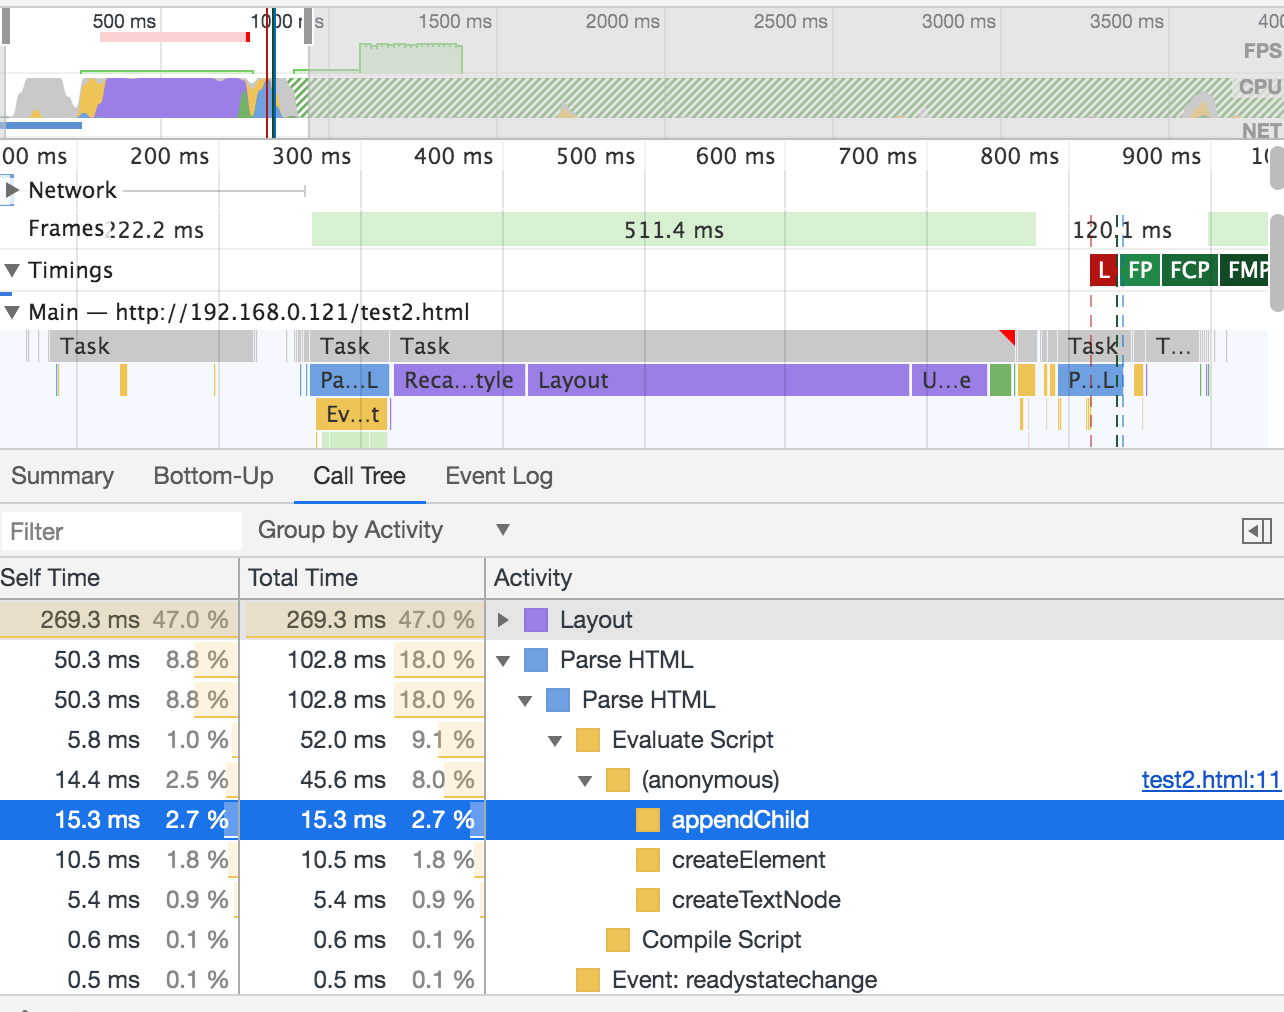Collapse the Main thread track
This screenshot has height=1012, width=1284.
(x=12, y=312)
